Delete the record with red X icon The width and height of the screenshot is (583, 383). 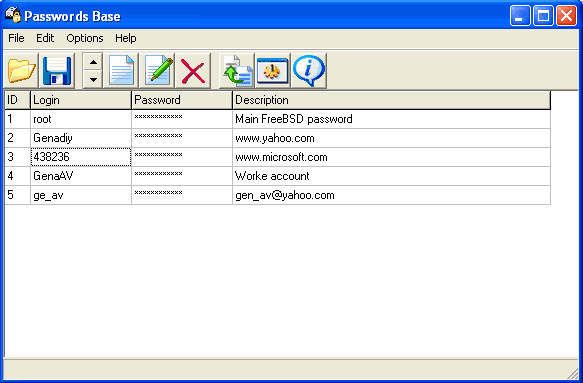point(193,71)
